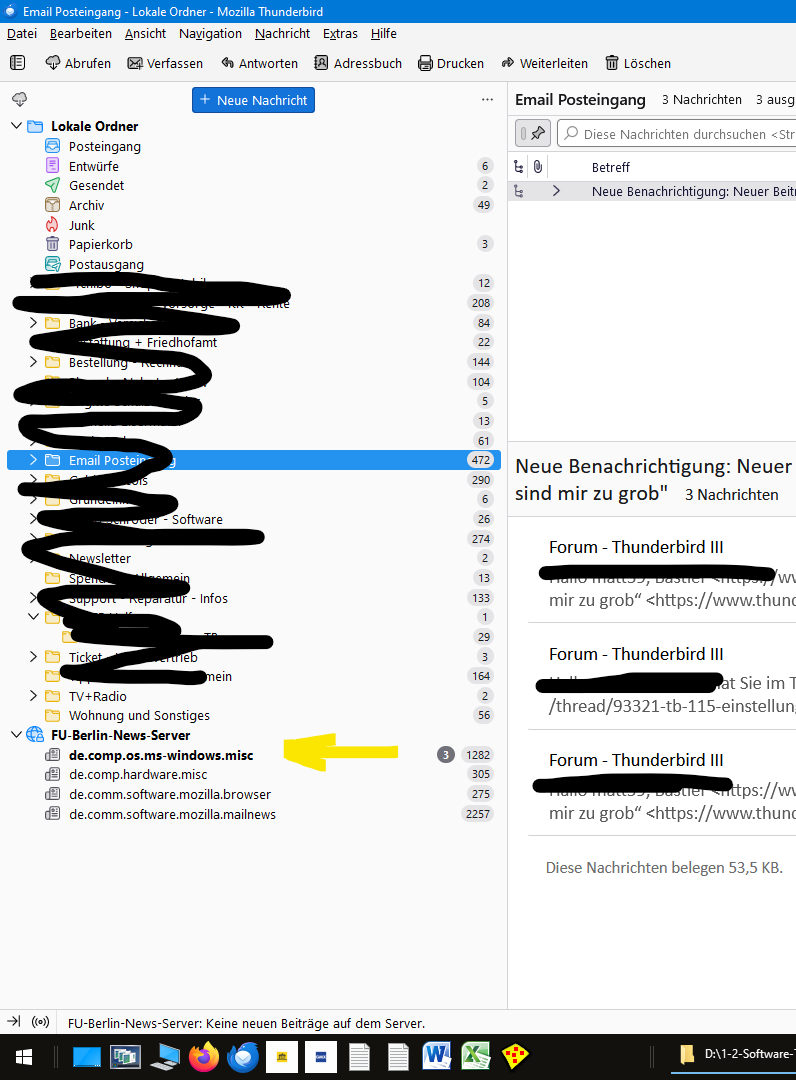
Task: Select the Entwürfe drafts folder
Action: coord(253,166)
